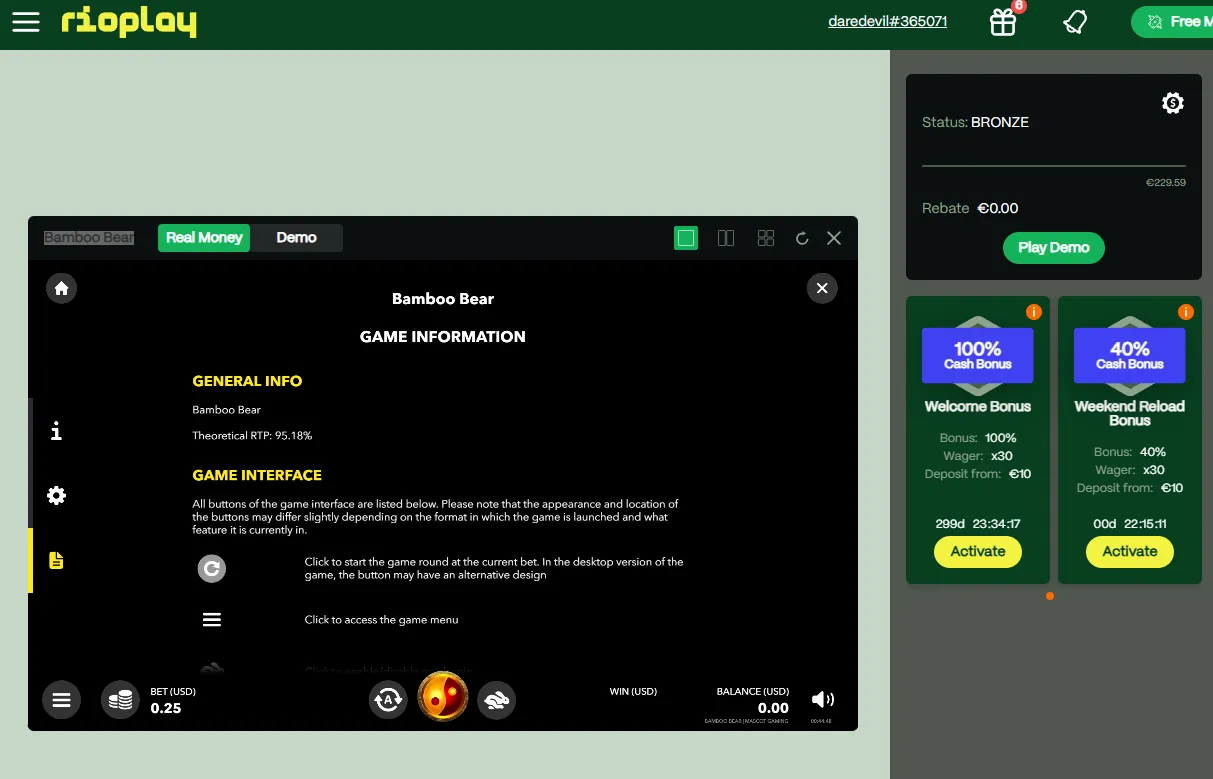Reload the Bamboo Bear game window
The width and height of the screenshot is (1213, 779).
802,238
